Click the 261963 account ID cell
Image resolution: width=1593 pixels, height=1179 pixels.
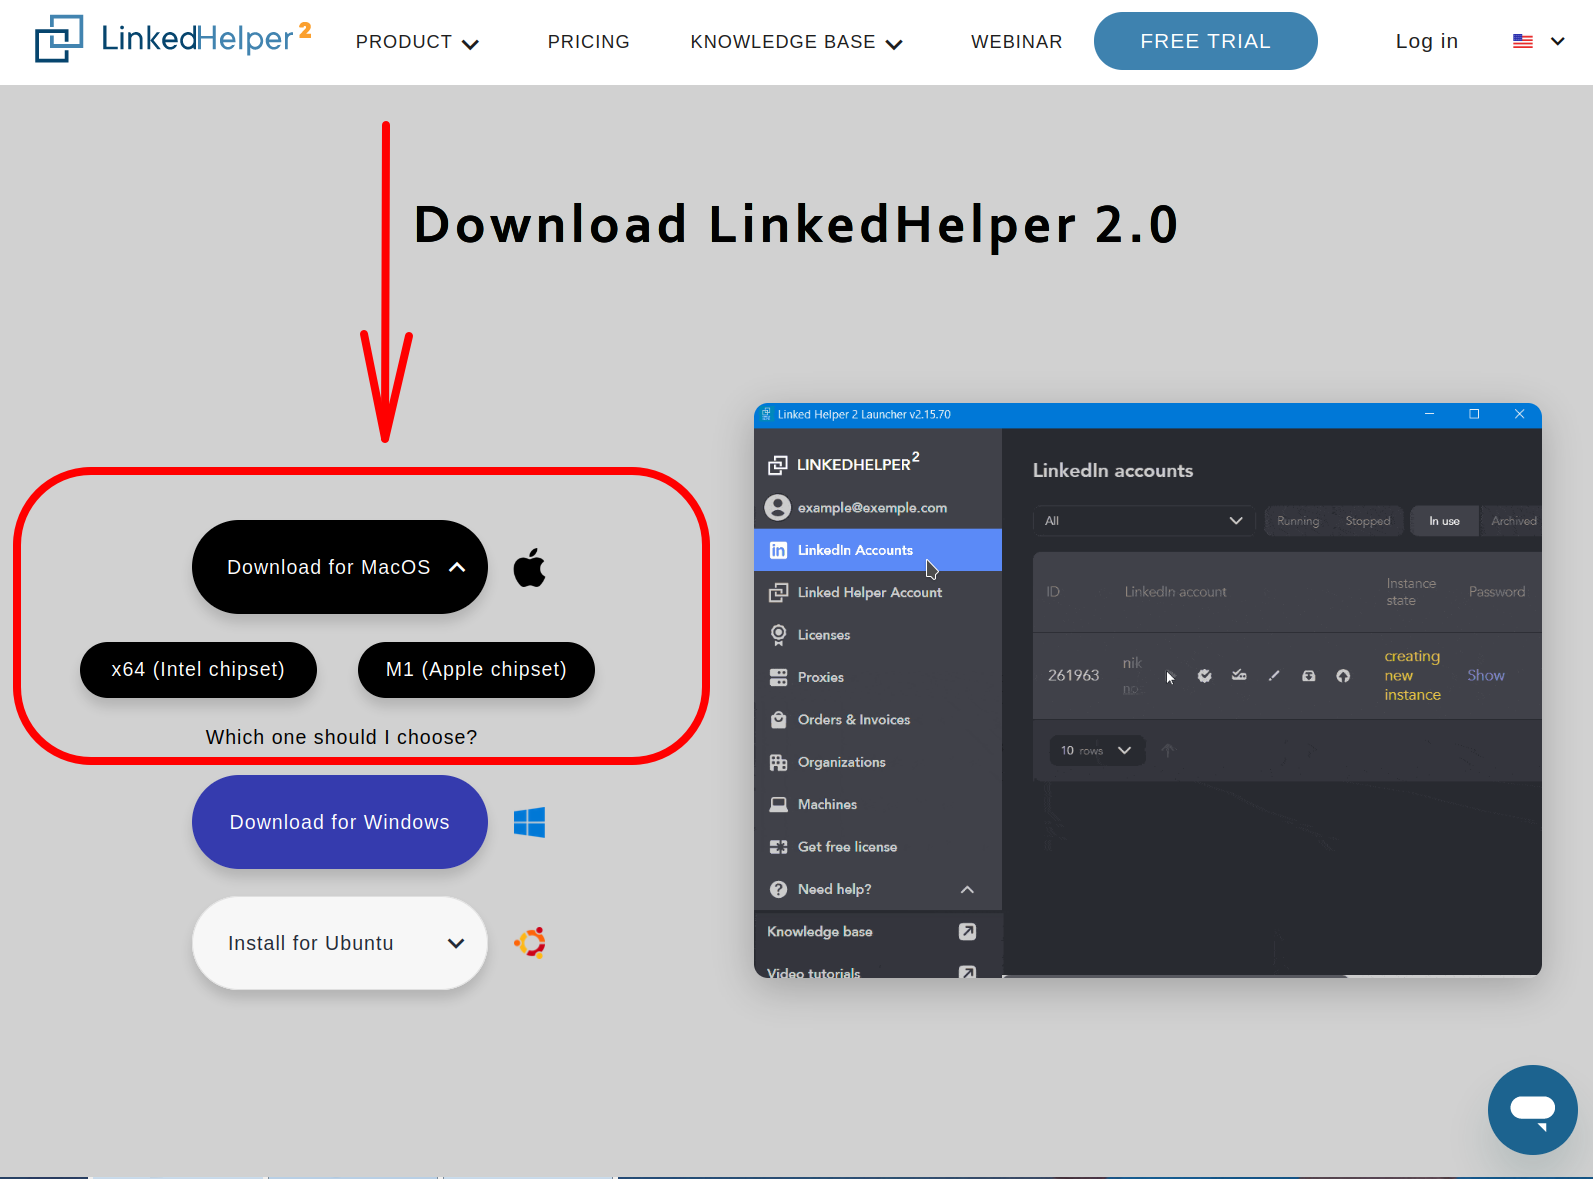pyautogui.click(x=1073, y=676)
